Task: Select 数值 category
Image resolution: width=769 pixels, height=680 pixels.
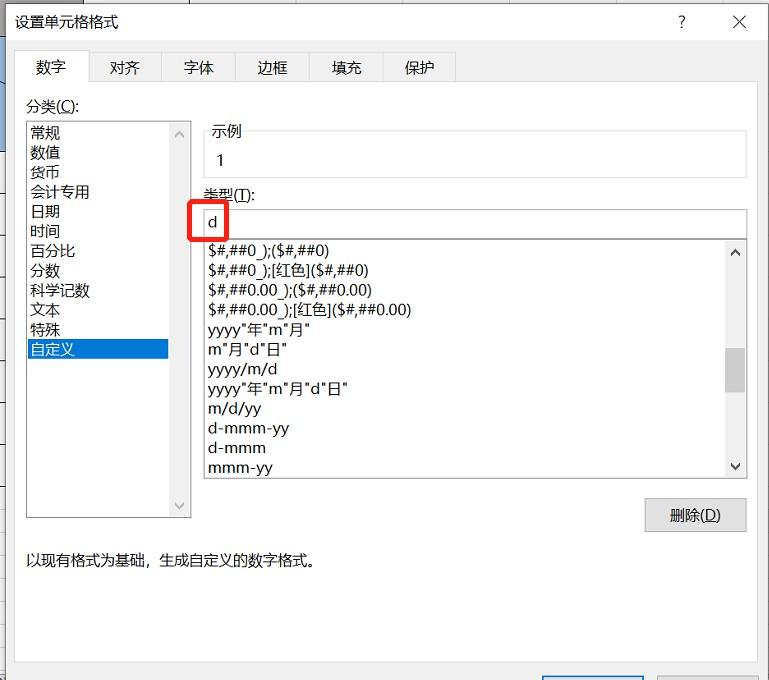Action: click(98, 152)
